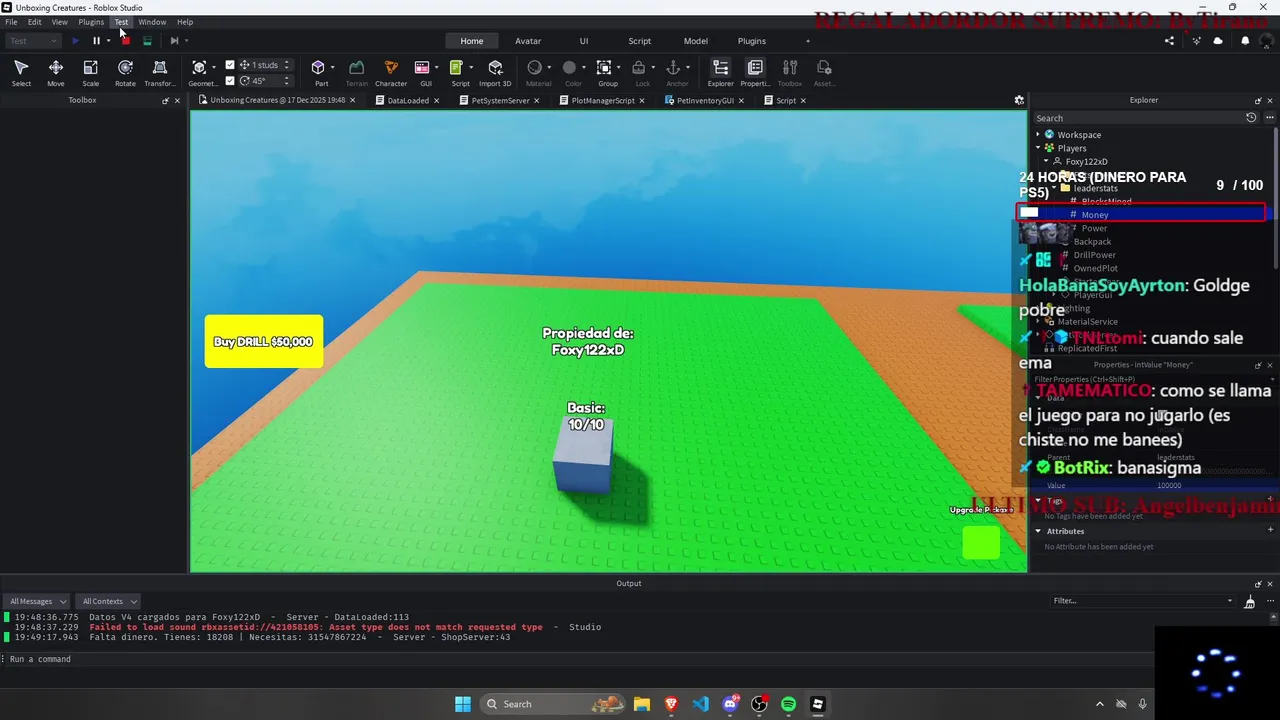The width and height of the screenshot is (1280, 720).
Task: Click the Buy DRILL $50,000 button
Action: click(x=264, y=342)
